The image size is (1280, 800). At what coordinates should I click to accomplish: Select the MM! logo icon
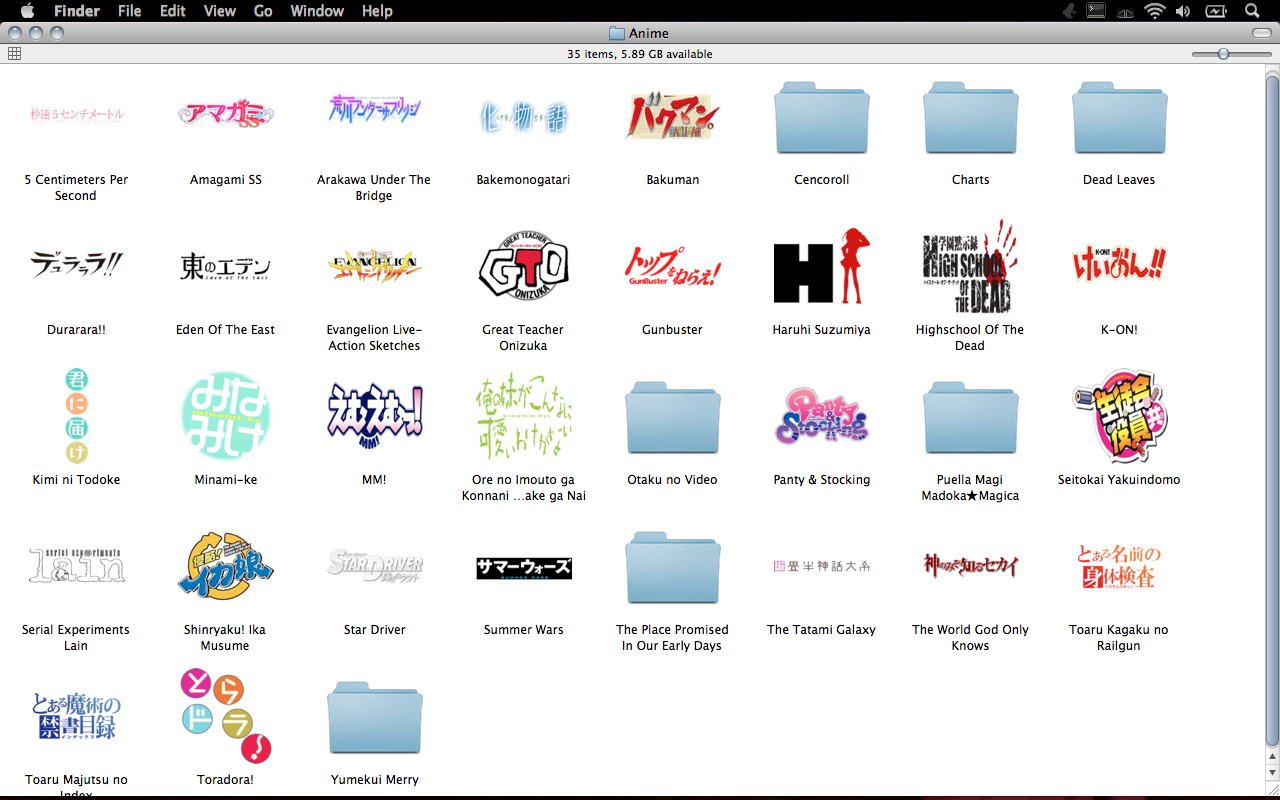point(375,416)
